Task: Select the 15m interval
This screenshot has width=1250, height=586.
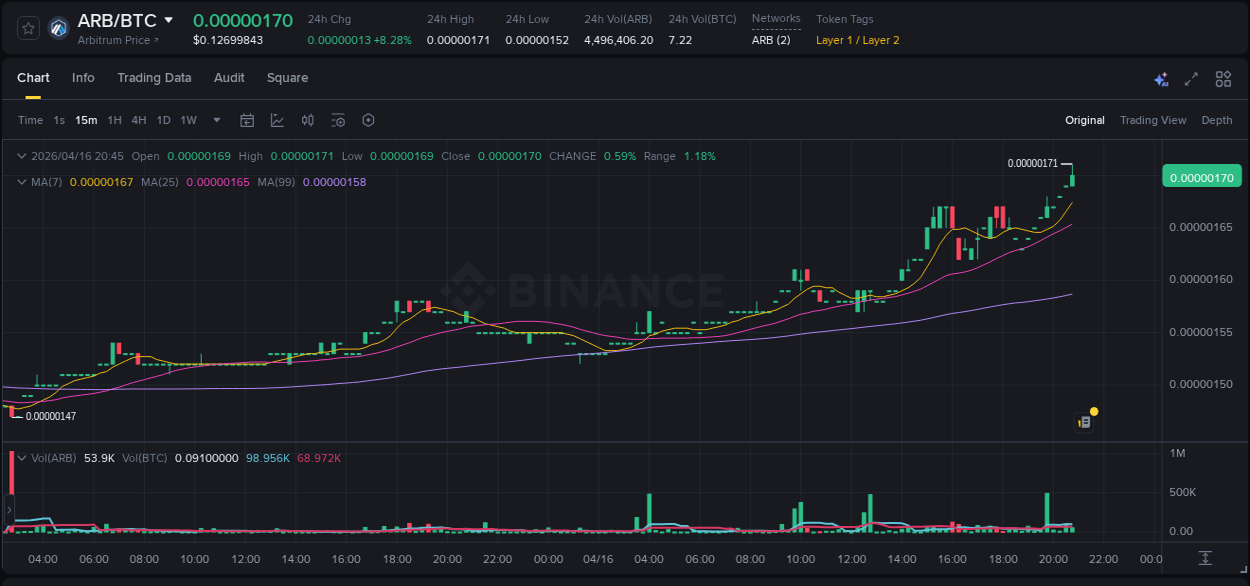Action: (86, 120)
